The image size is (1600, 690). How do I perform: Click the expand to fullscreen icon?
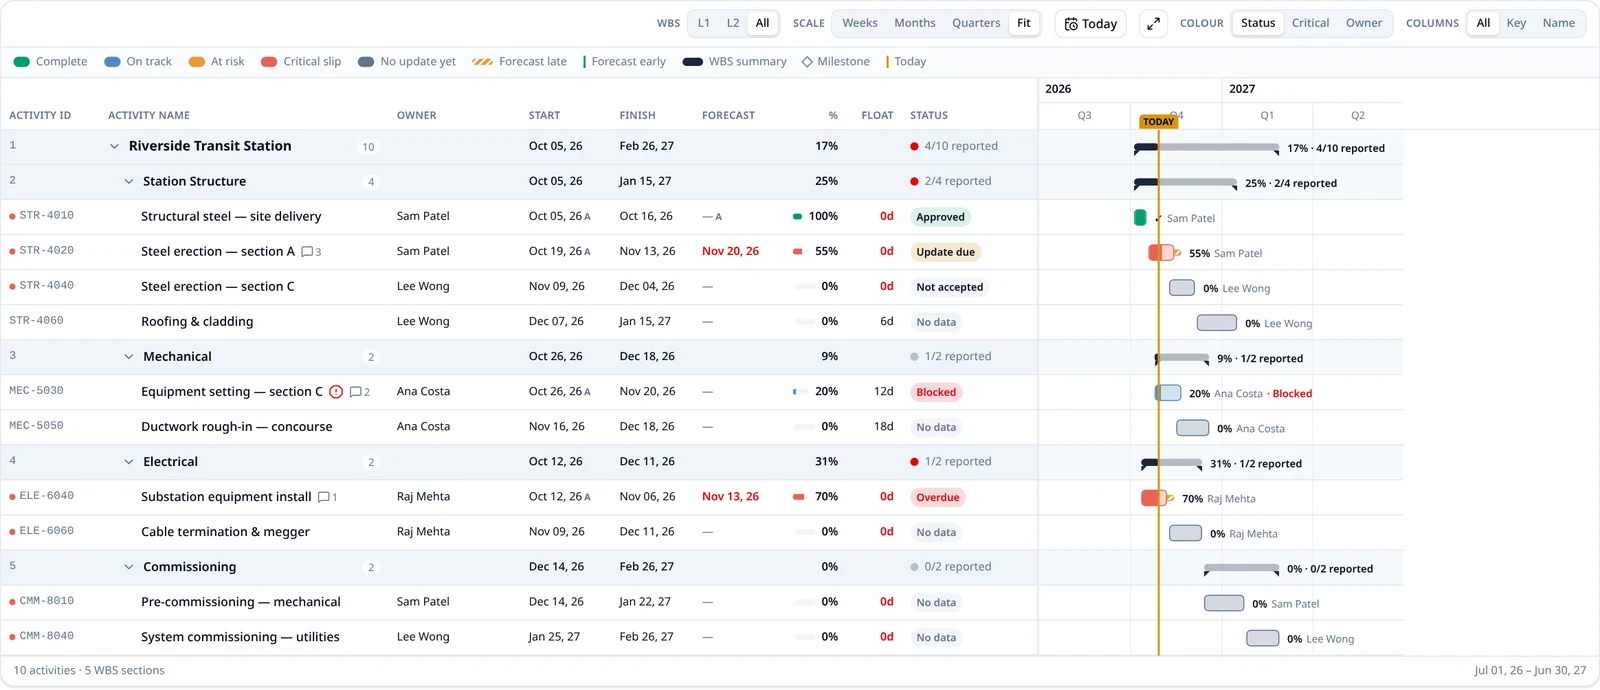(1153, 24)
